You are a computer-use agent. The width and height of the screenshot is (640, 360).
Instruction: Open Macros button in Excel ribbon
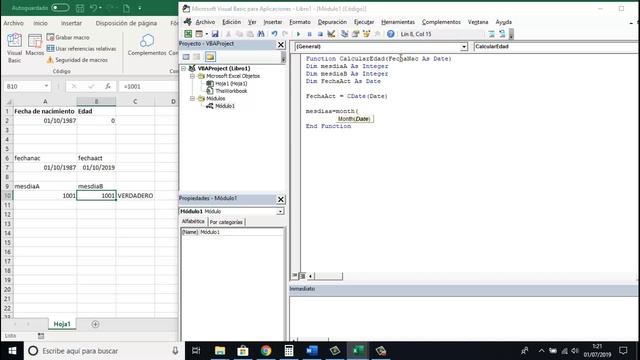point(35,45)
